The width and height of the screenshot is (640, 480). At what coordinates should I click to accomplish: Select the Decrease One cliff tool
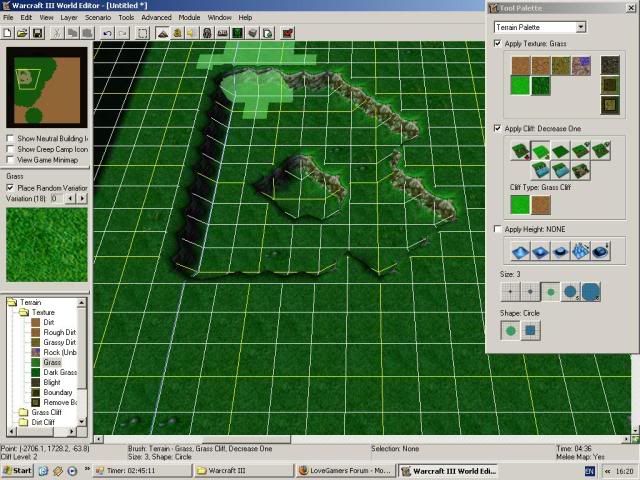tap(540, 151)
